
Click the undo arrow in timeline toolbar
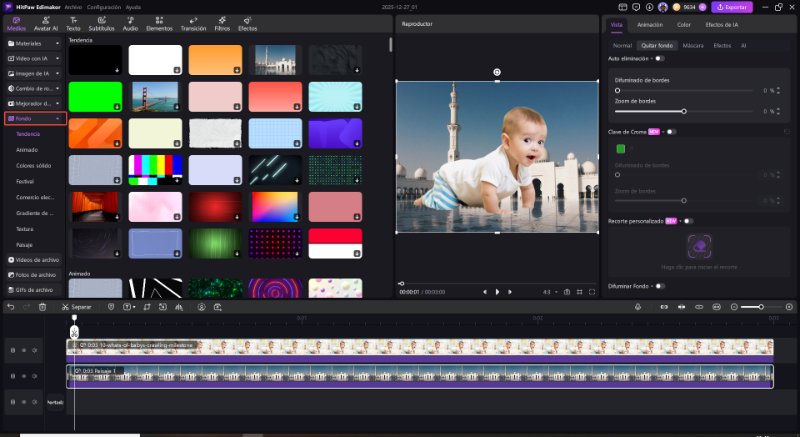pyautogui.click(x=10, y=307)
